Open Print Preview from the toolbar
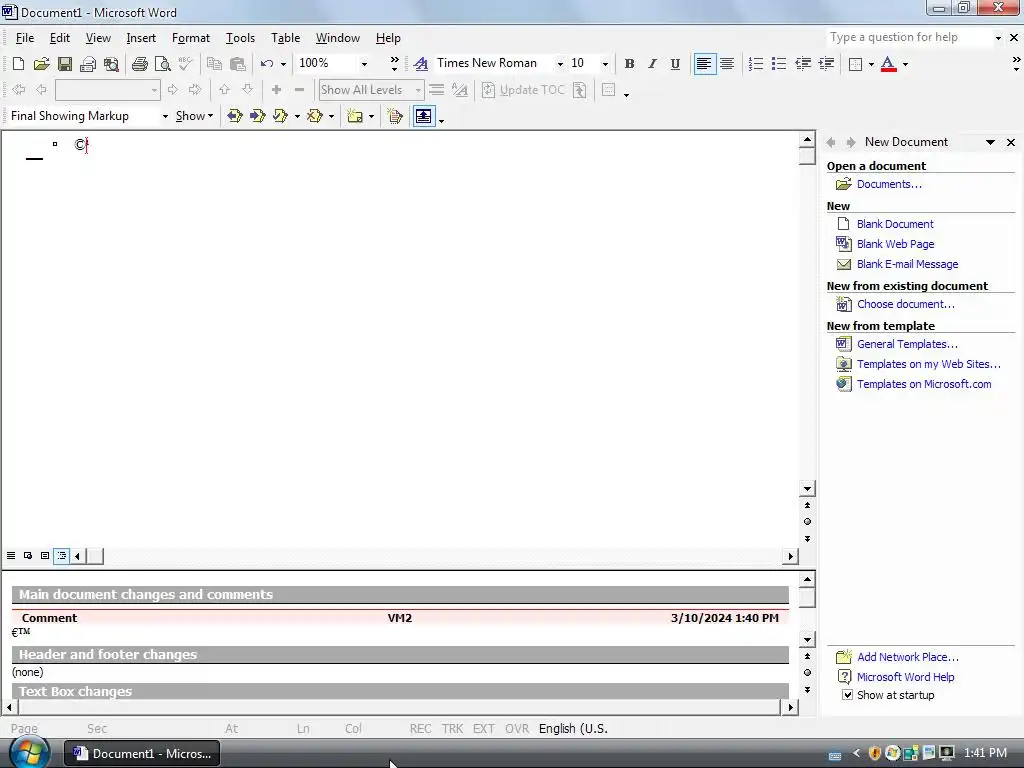 (163, 63)
